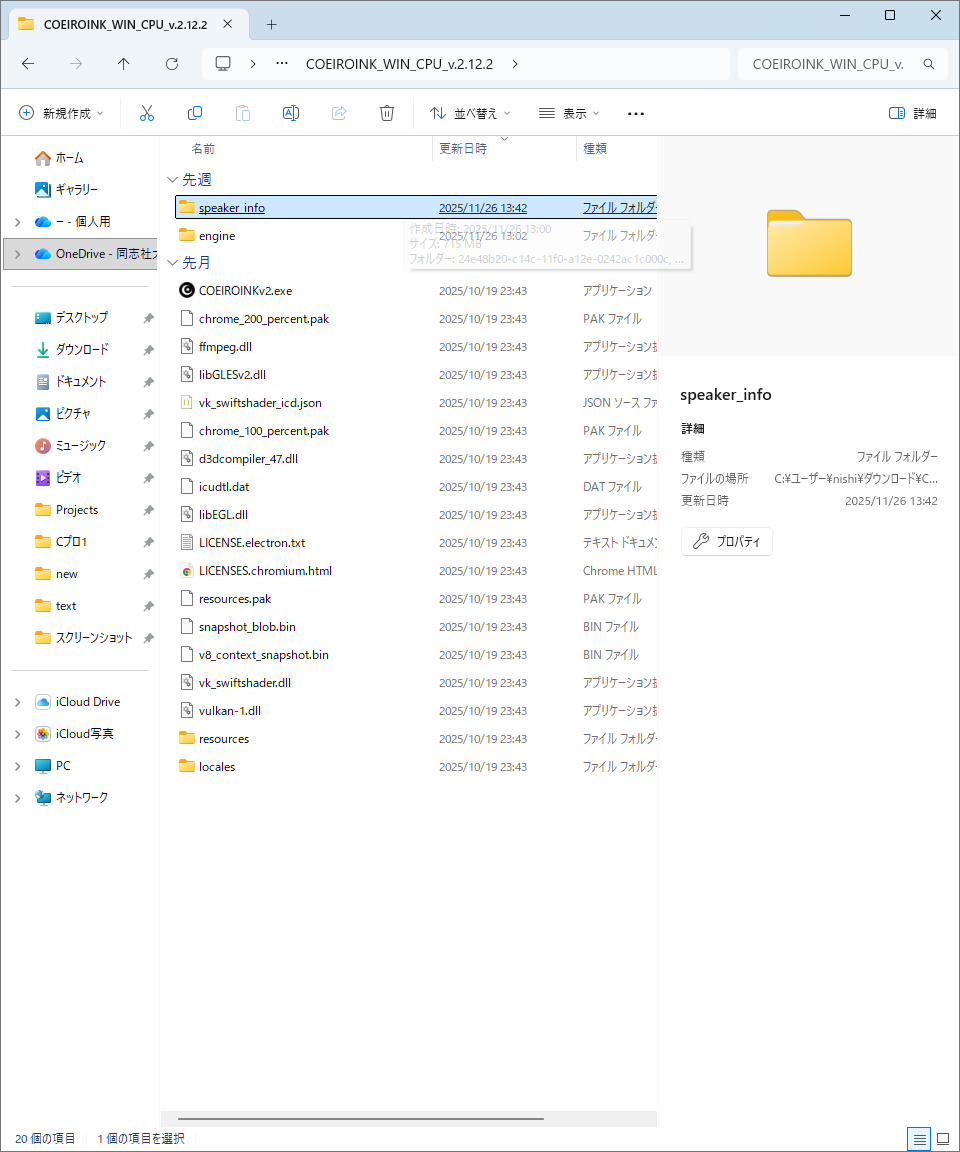
Task: Open the 新規作成 dropdown
Action: 60,113
